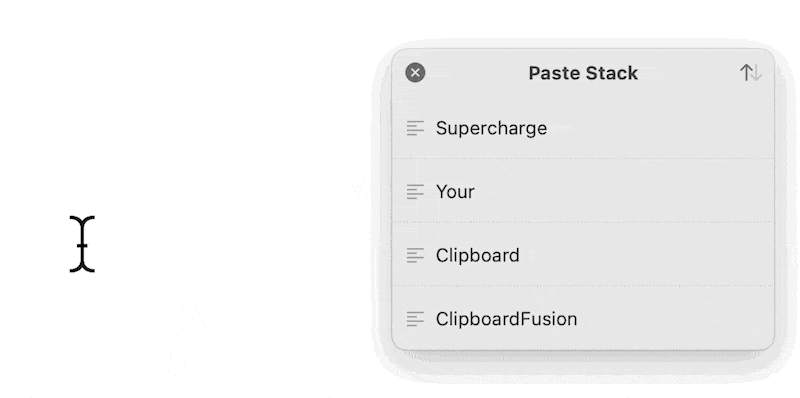800x398 pixels.
Task: Reverse the paste stack order with arrows icon
Action: point(751,73)
